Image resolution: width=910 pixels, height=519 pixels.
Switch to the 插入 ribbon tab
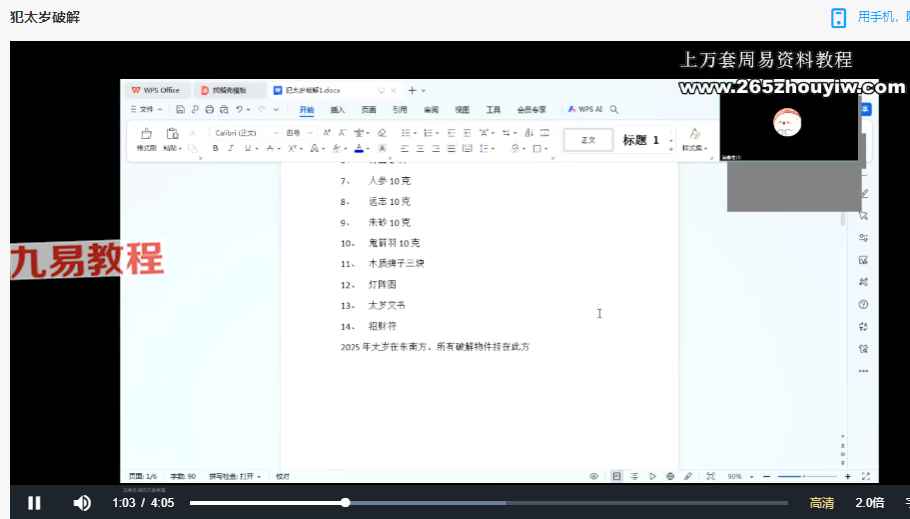(x=337, y=110)
